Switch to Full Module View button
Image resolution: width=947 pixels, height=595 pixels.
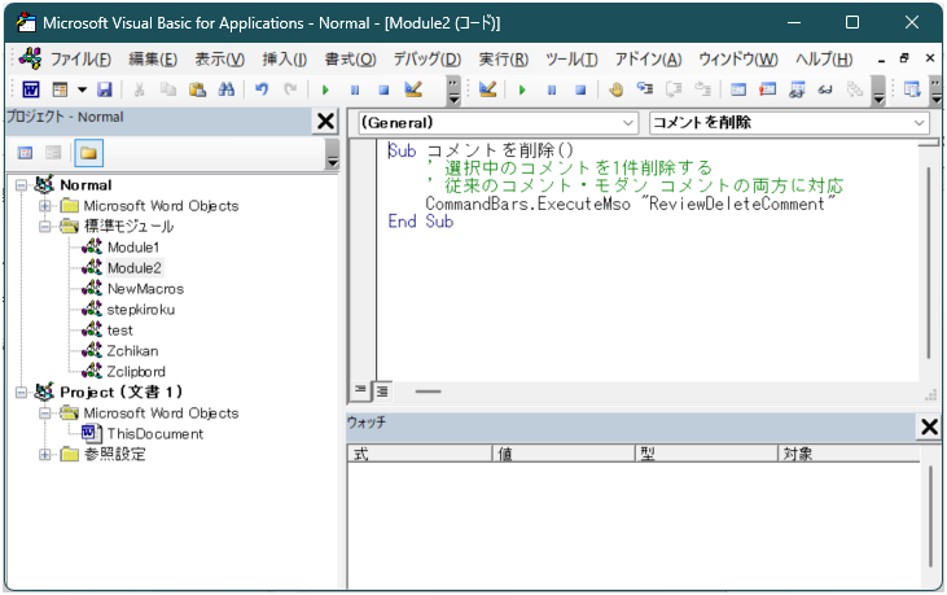[x=382, y=391]
